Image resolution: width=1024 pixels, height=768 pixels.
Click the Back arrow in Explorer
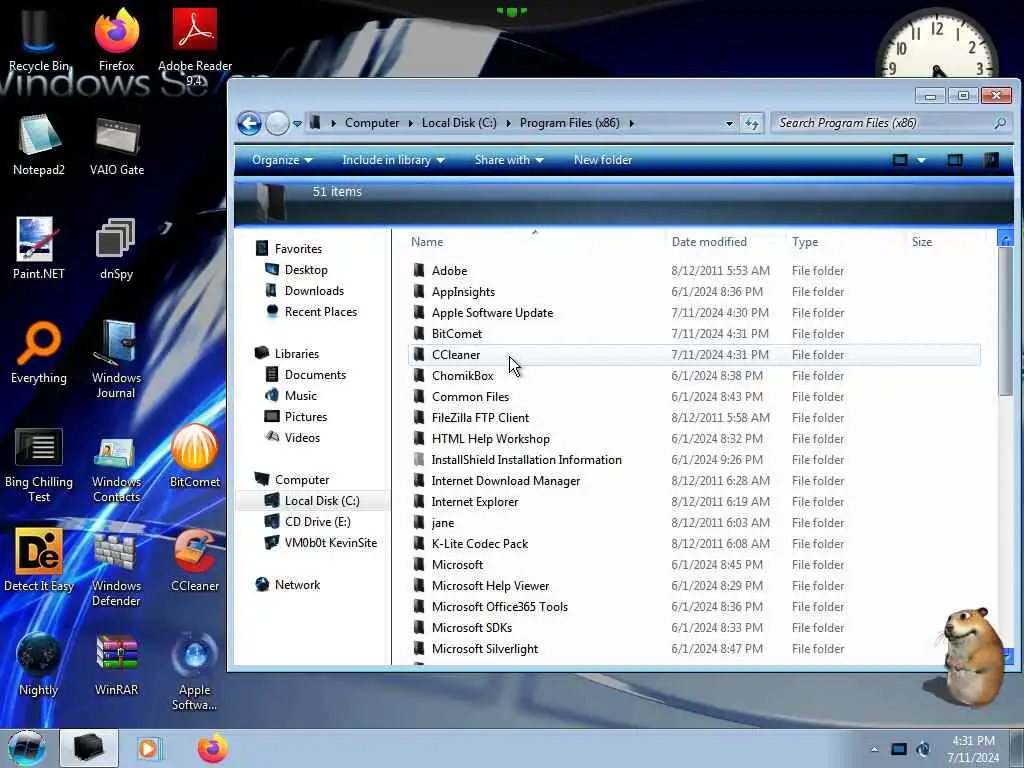pyautogui.click(x=249, y=123)
